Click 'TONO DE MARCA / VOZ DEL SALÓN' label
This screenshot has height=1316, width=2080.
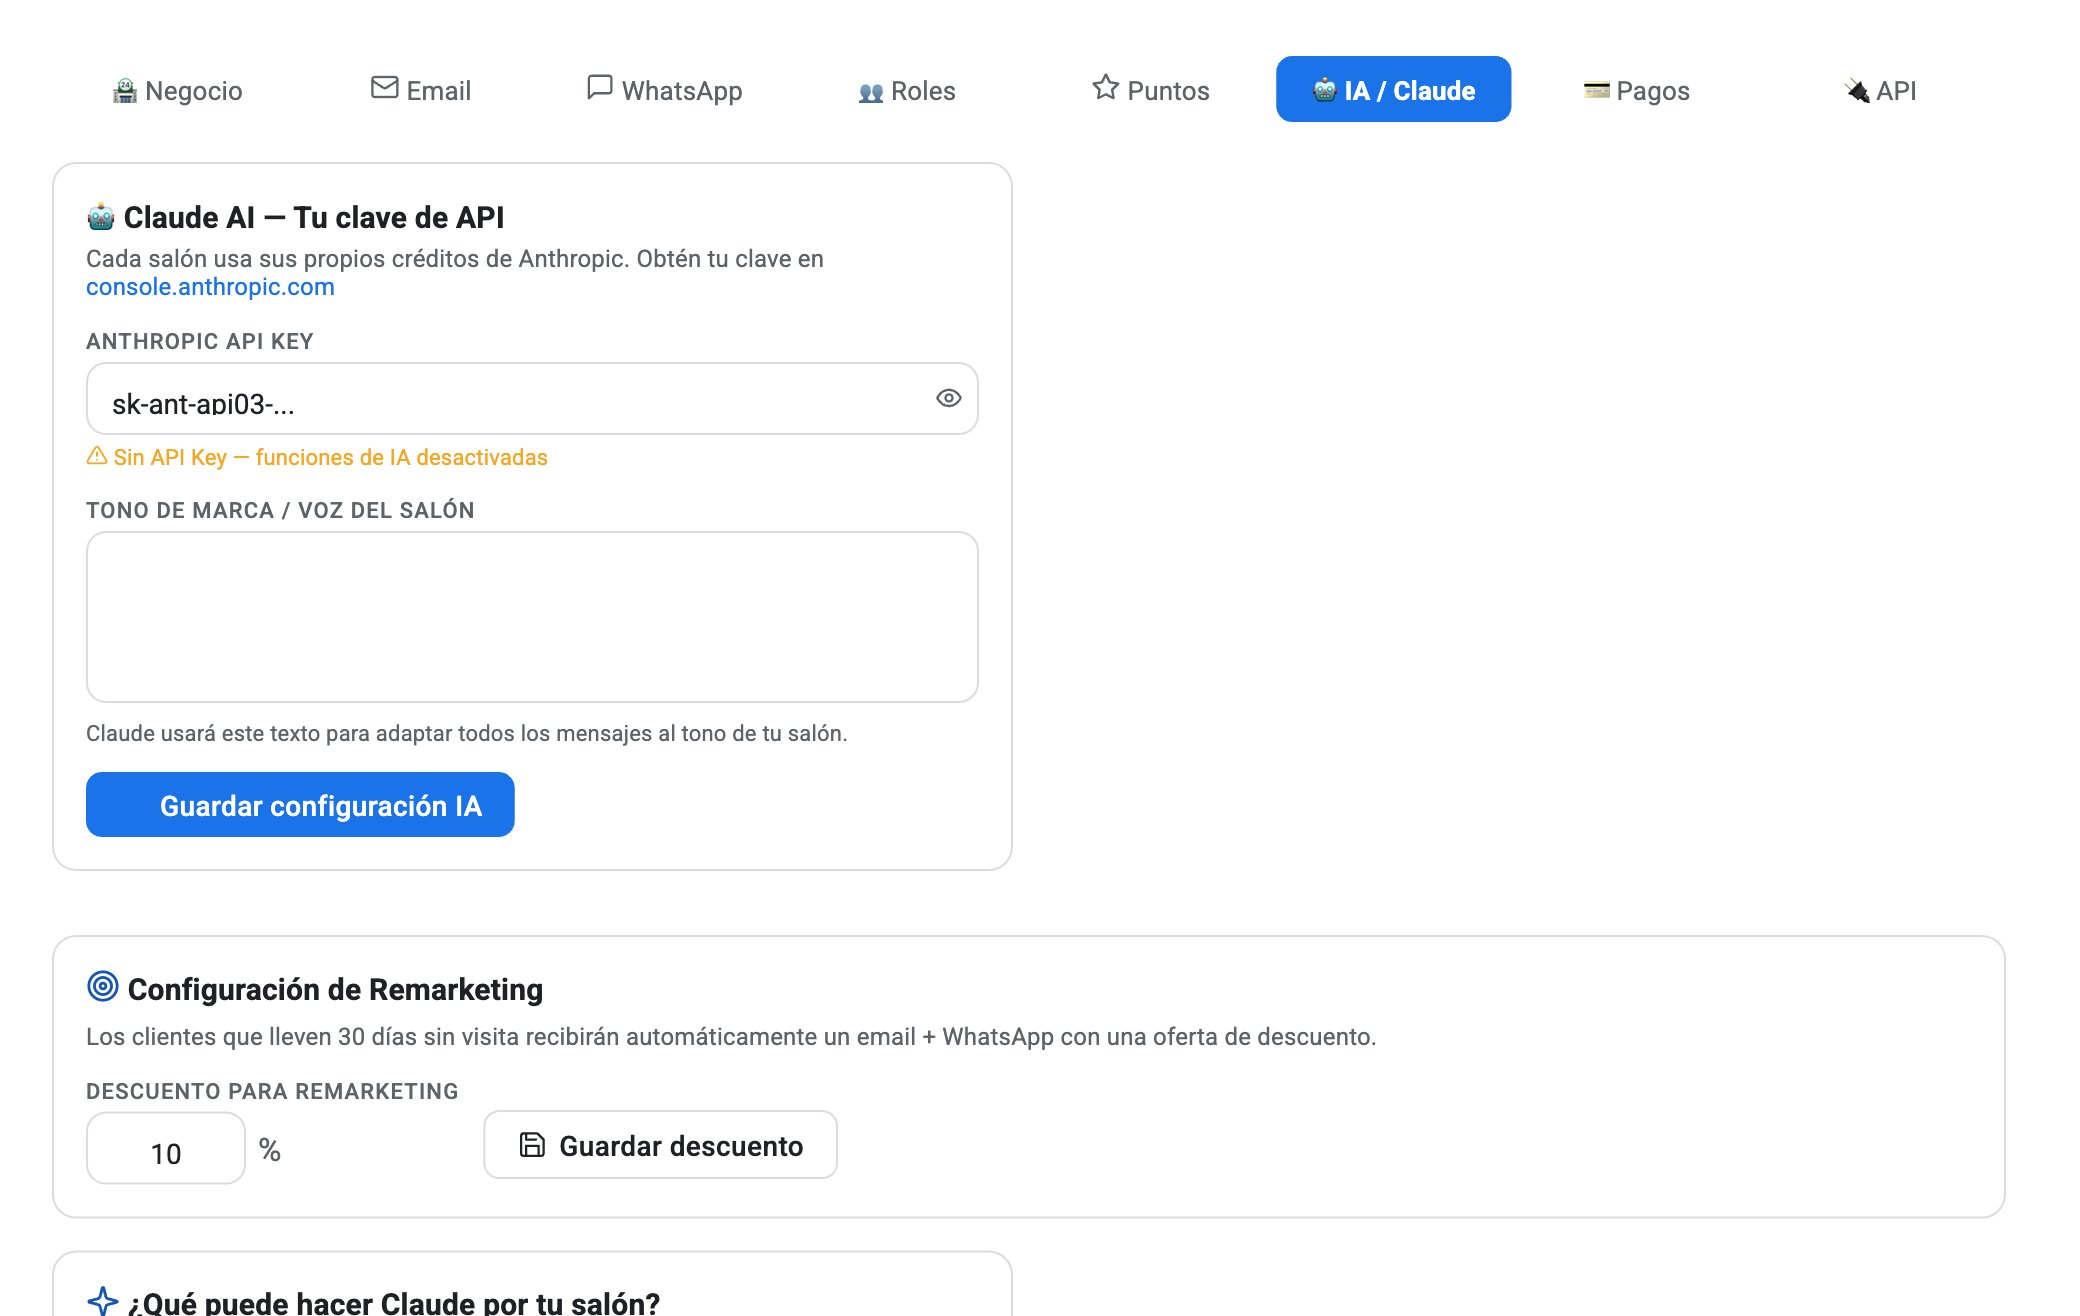click(280, 511)
